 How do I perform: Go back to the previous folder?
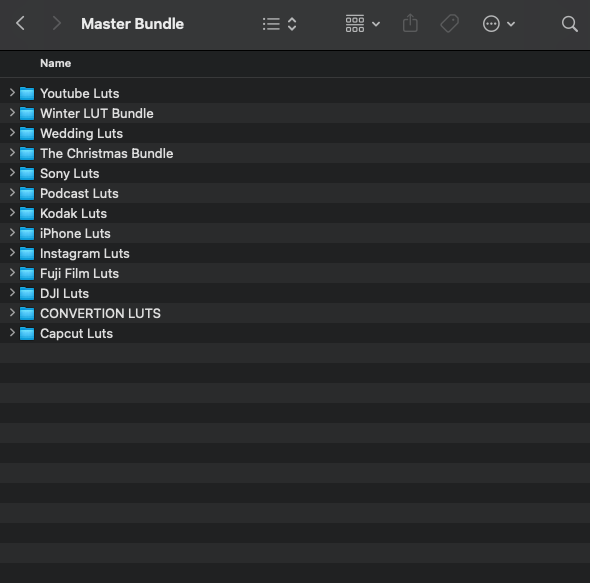tap(20, 23)
